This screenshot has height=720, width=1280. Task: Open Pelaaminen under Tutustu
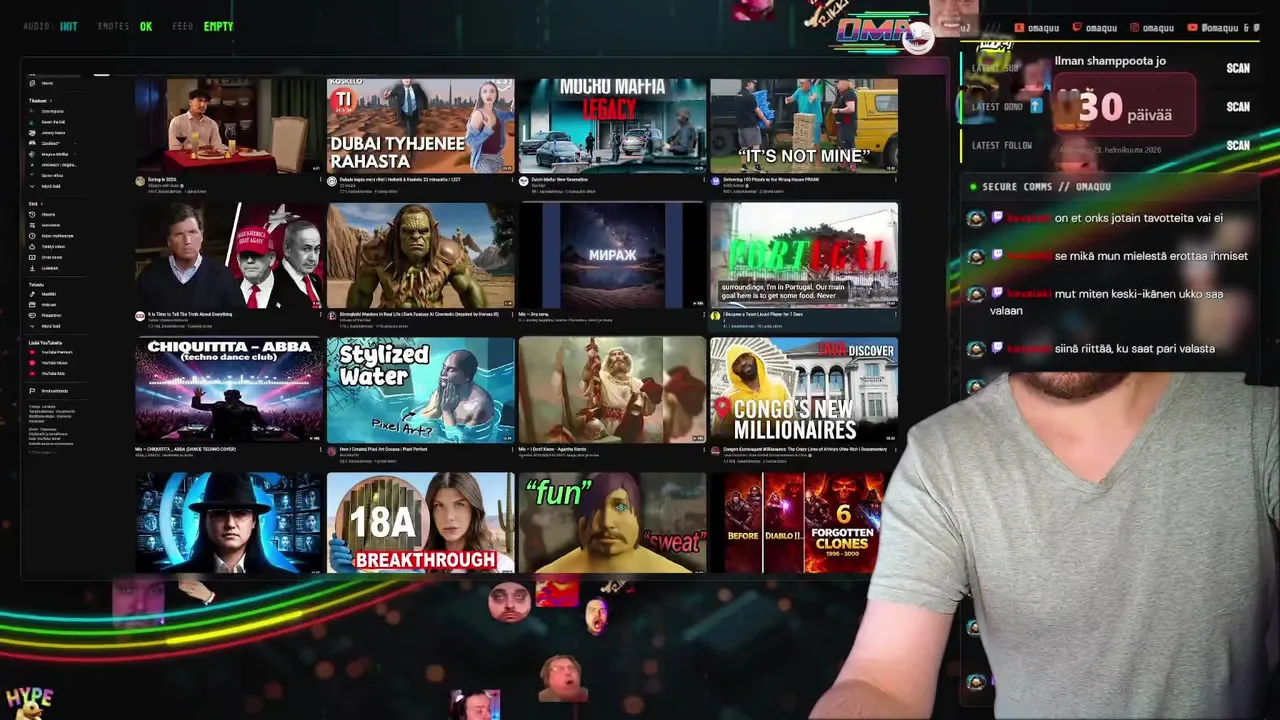pos(46,315)
